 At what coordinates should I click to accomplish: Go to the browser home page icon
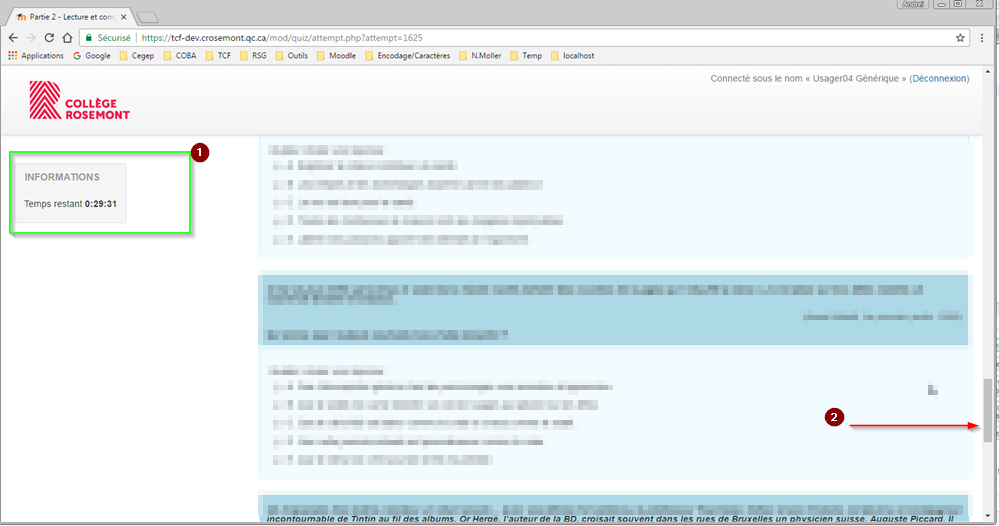click(69, 38)
